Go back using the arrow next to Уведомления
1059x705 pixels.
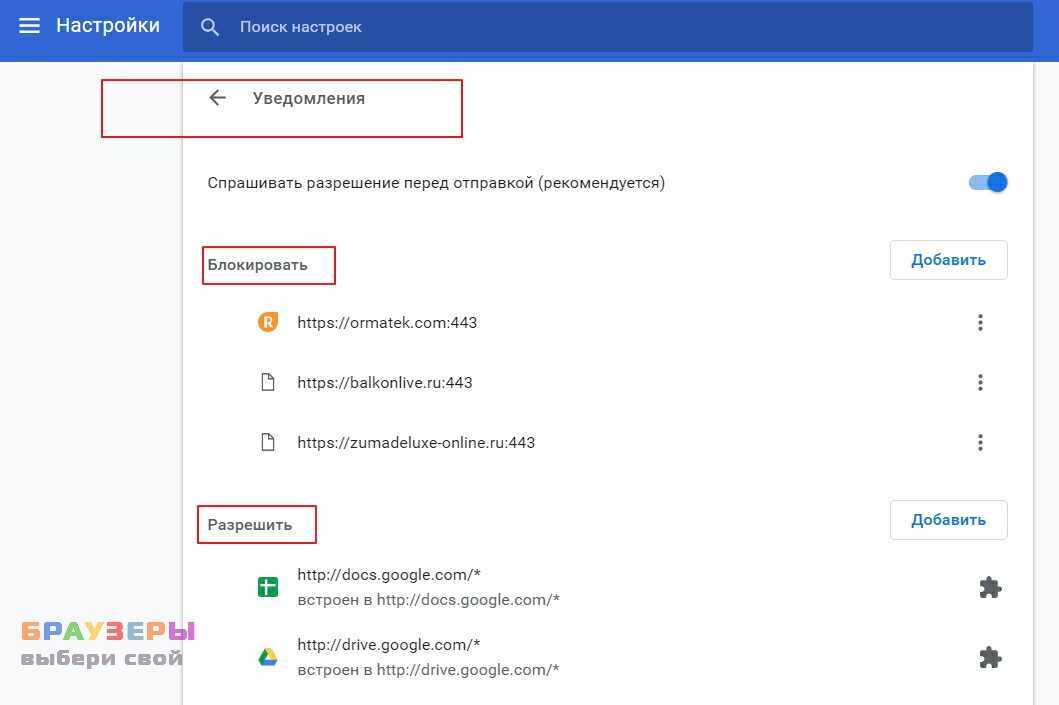point(217,98)
